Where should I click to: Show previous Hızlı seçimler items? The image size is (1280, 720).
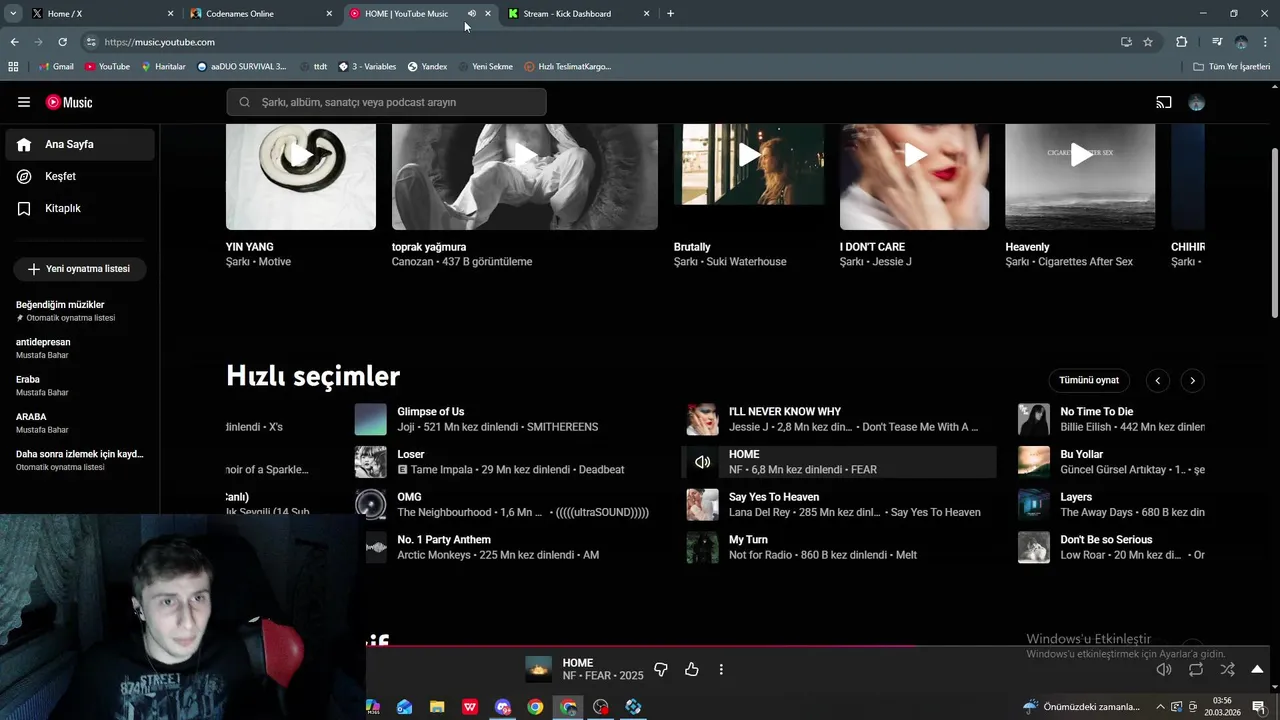[x=1158, y=380]
